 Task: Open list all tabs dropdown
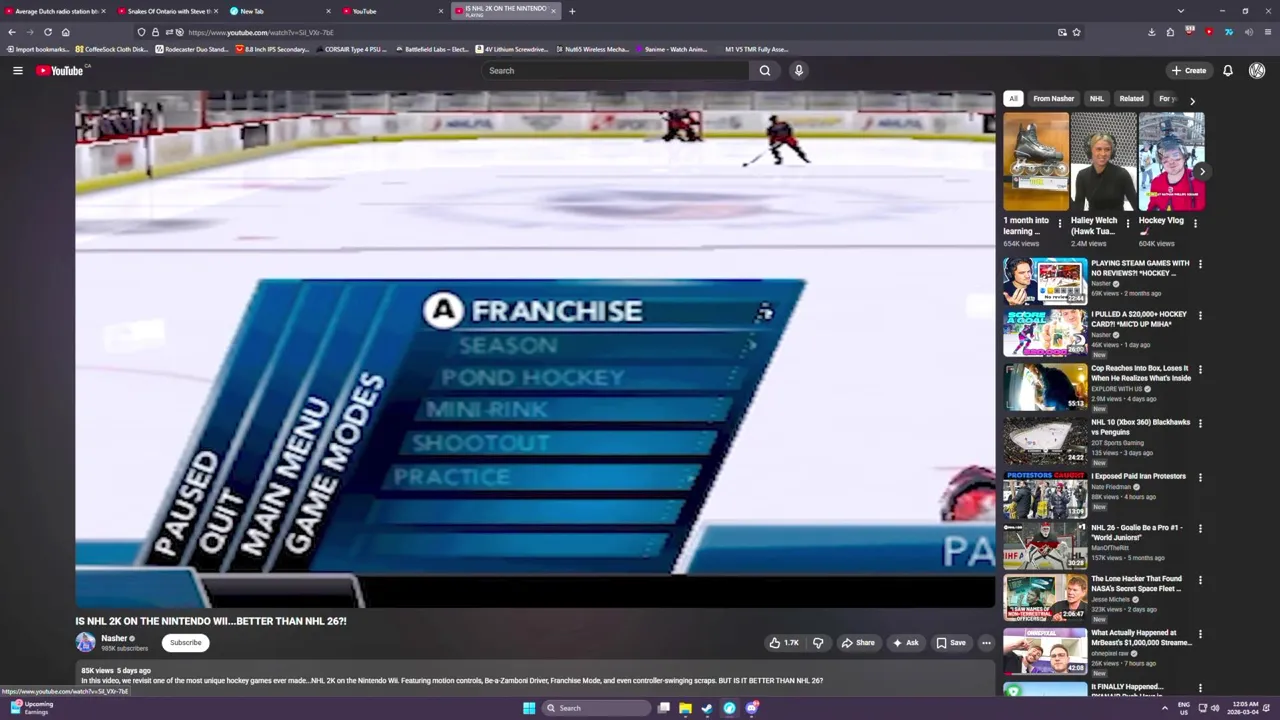[1181, 11]
